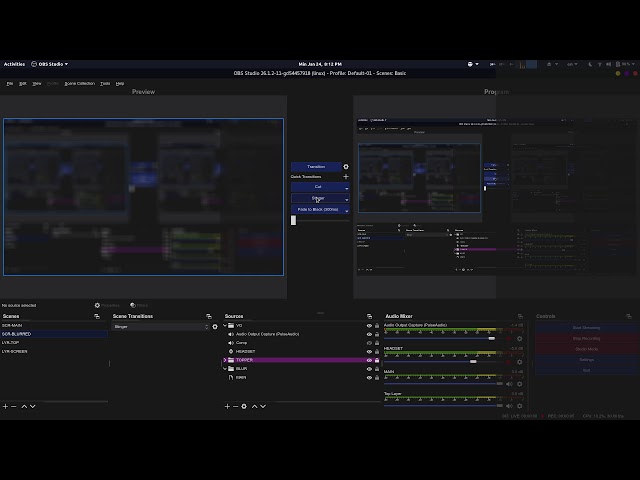Collapse the VO group in Sources
The height and width of the screenshot is (480, 640).
225,325
